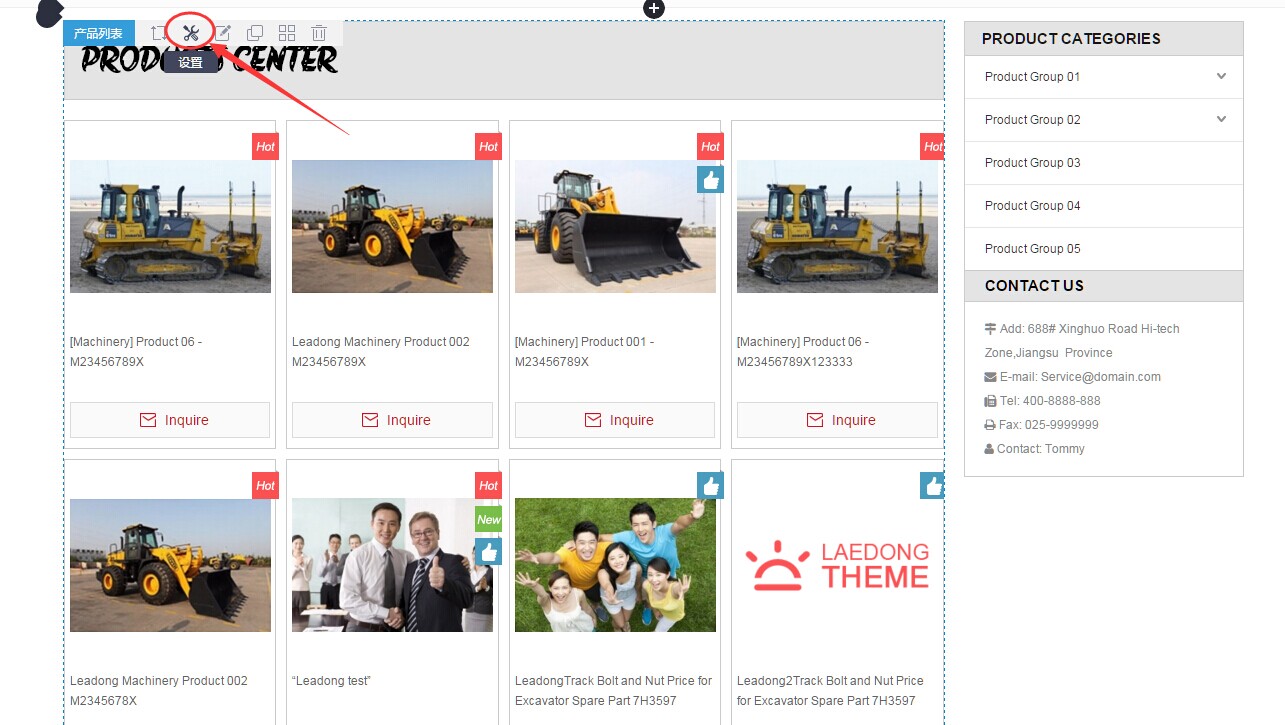Click thumbs-up badge on Product 001 card
The width and height of the screenshot is (1285, 725).
(710, 179)
